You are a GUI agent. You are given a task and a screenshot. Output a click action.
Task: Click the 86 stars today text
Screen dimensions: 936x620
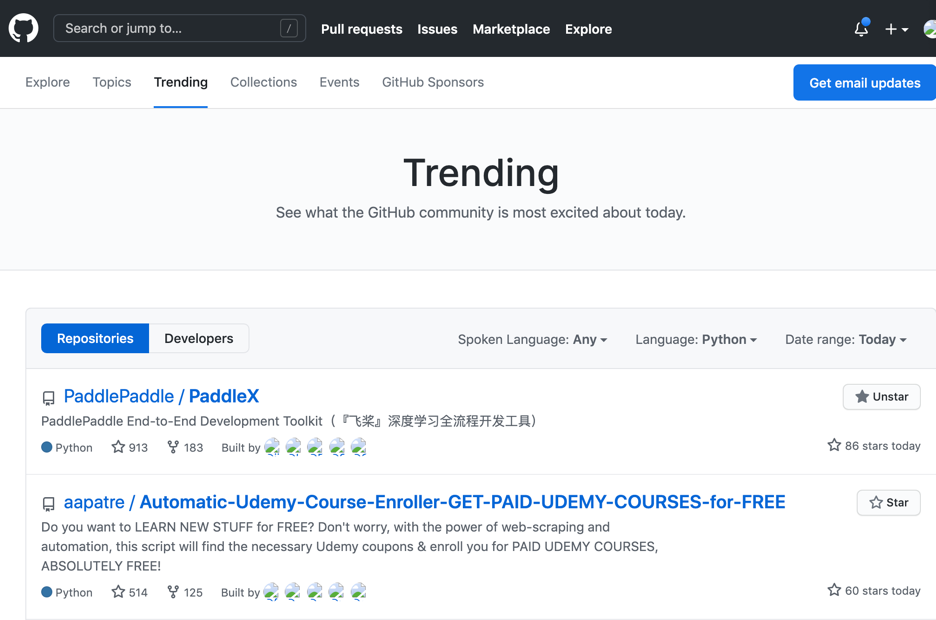click(874, 446)
